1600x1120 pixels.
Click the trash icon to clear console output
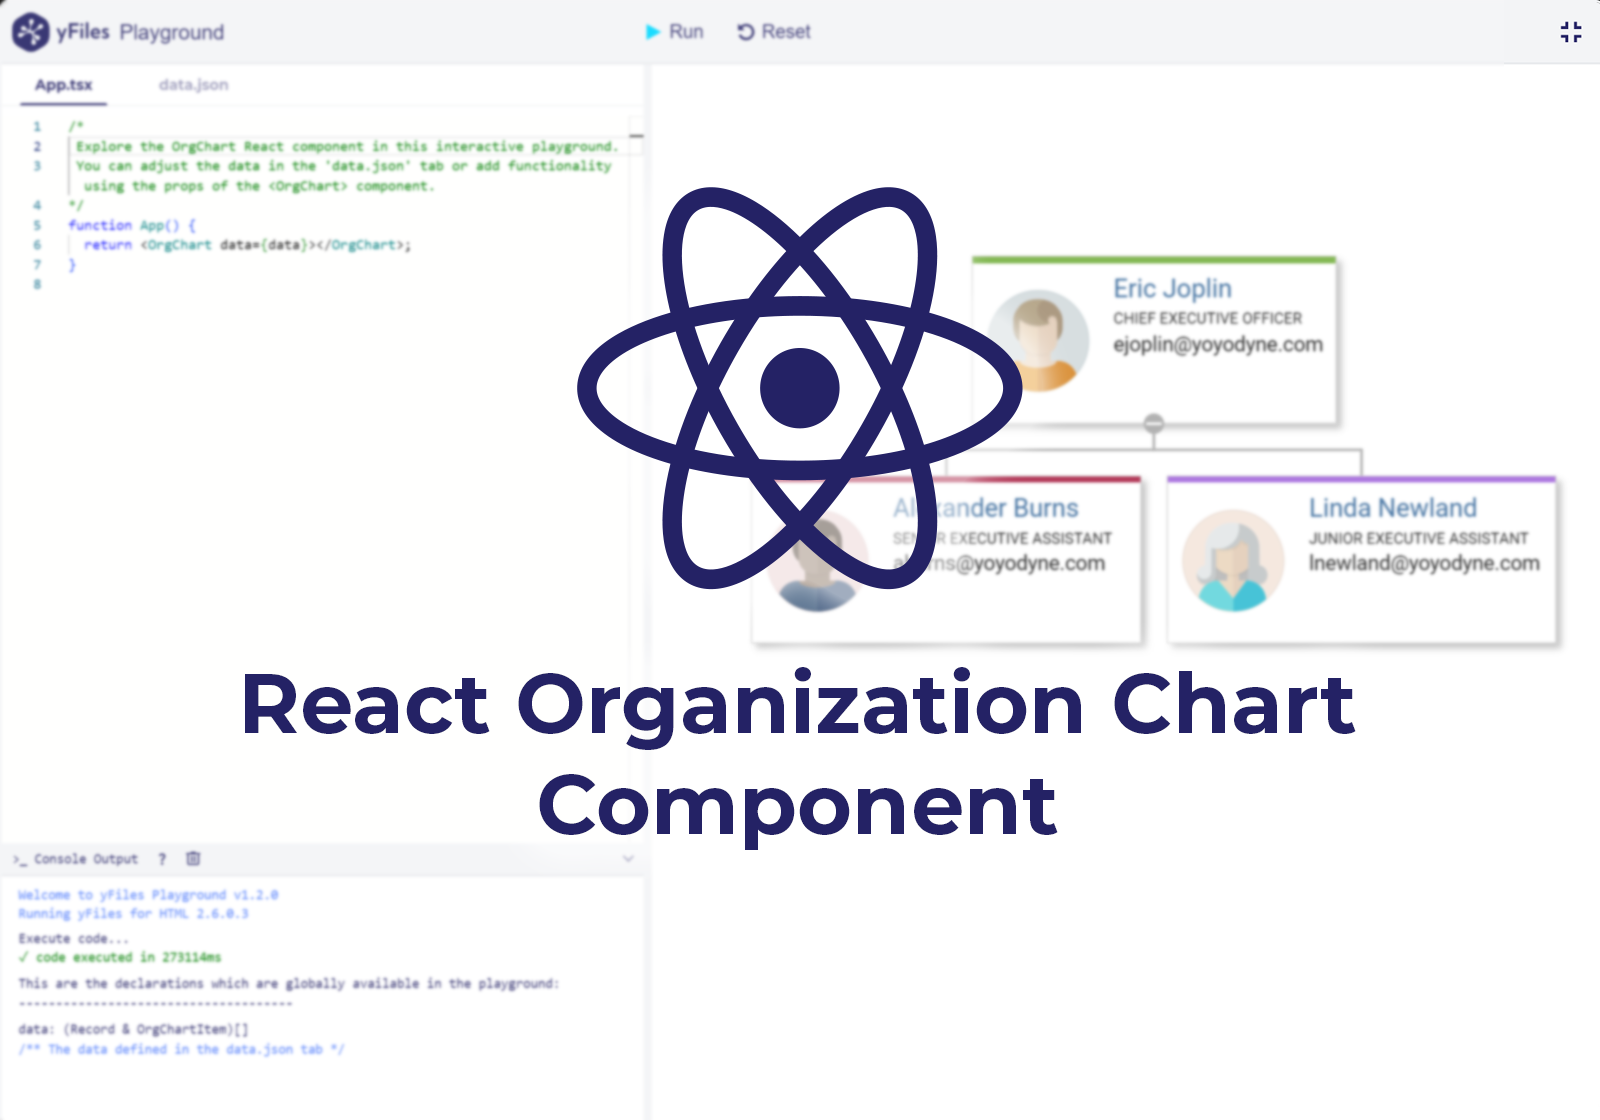click(x=193, y=858)
